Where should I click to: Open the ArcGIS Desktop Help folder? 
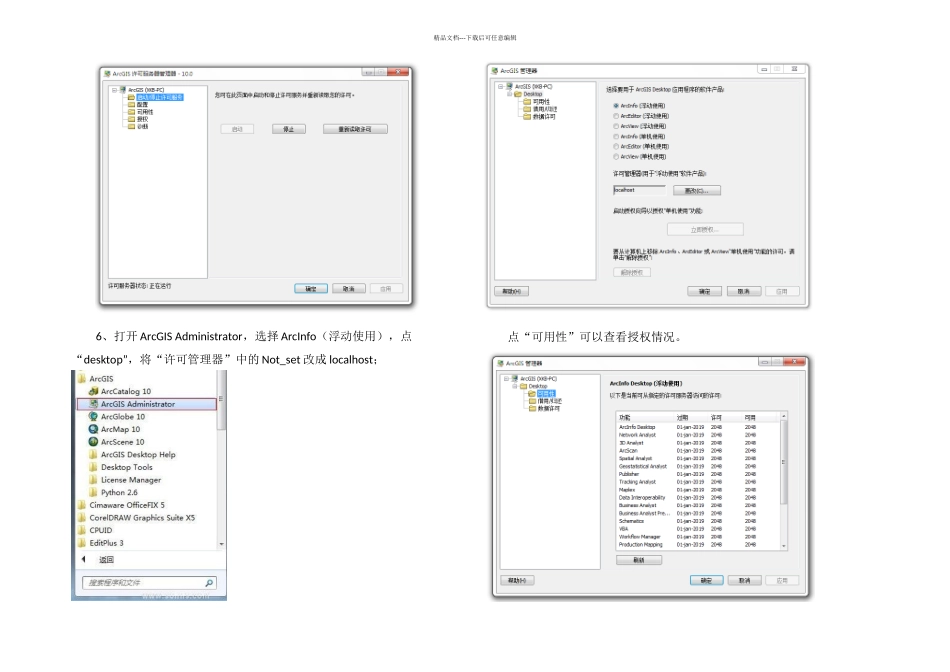132,454
